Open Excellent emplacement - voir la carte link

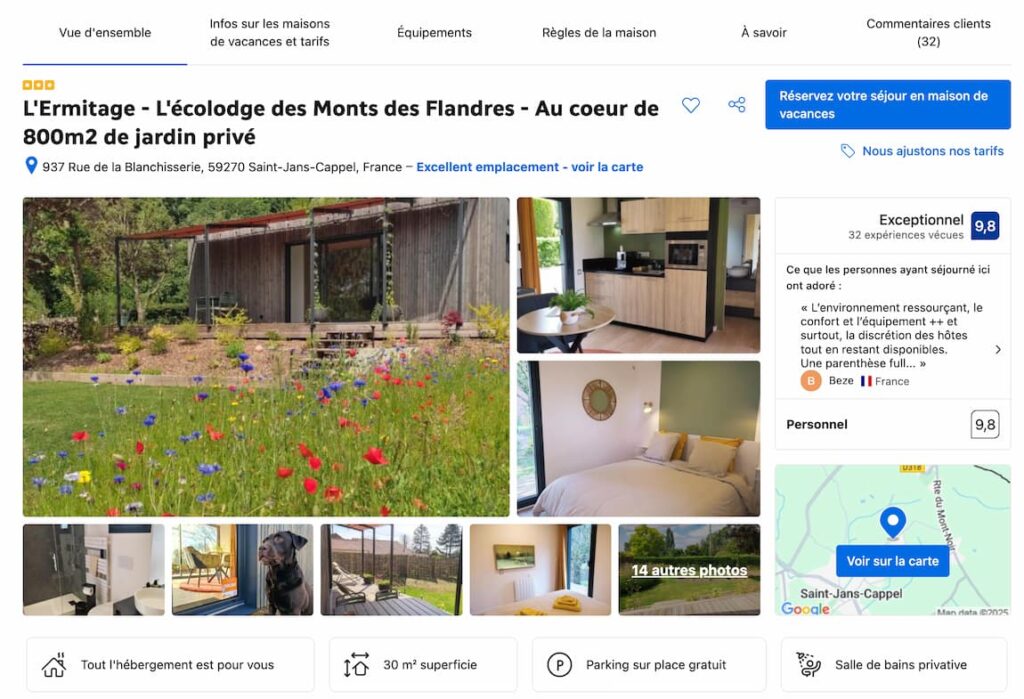click(530, 167)
